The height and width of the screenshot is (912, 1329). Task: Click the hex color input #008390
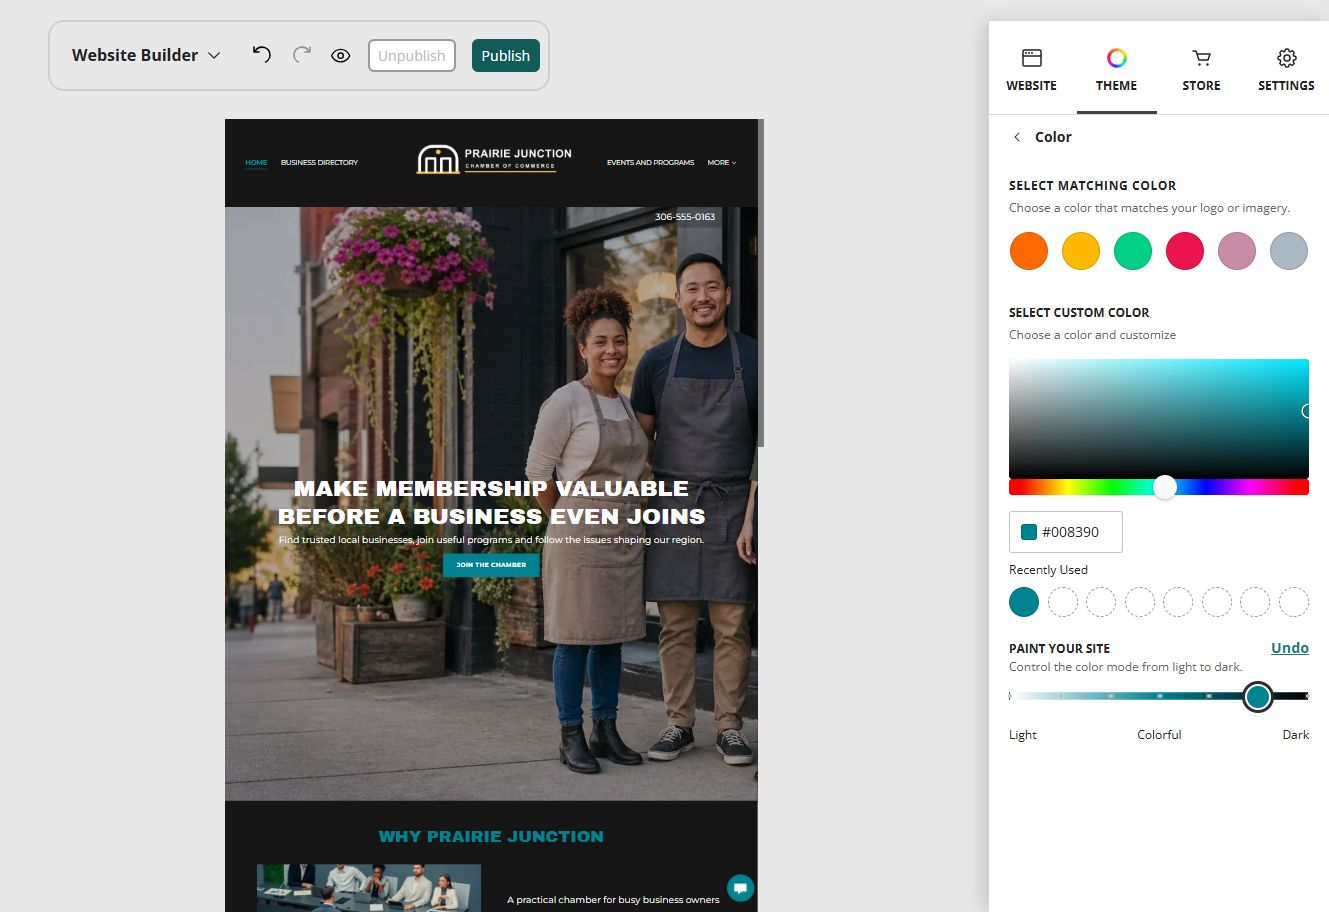click(1066, 532)
